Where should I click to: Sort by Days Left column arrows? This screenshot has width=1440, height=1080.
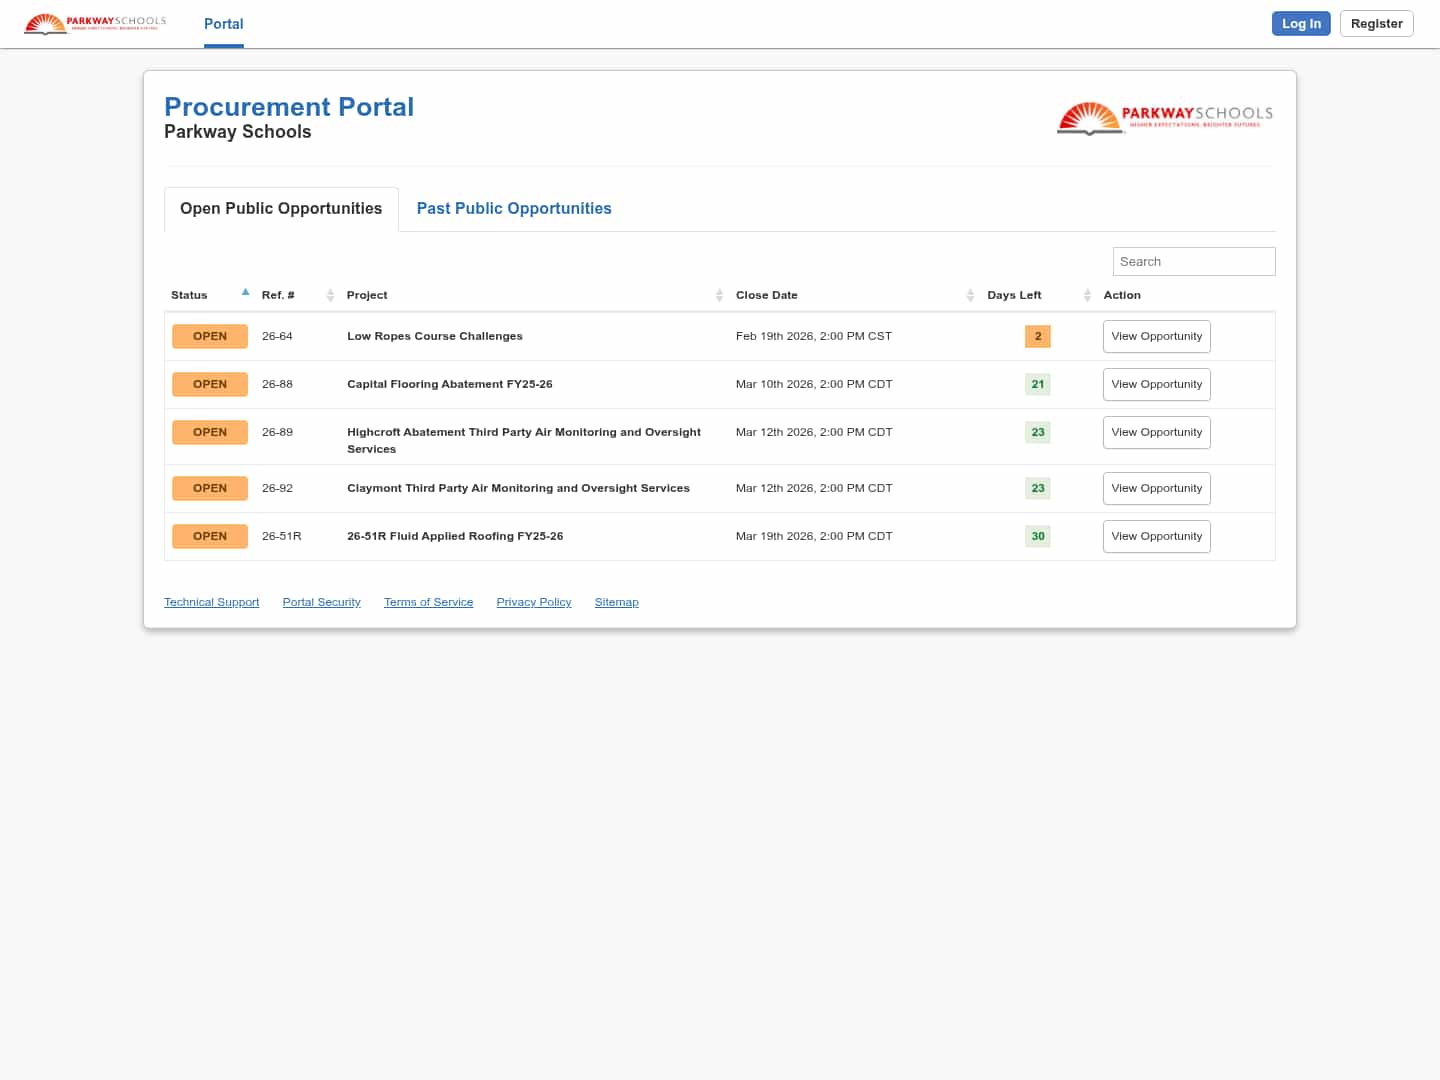pos(1087,295)
